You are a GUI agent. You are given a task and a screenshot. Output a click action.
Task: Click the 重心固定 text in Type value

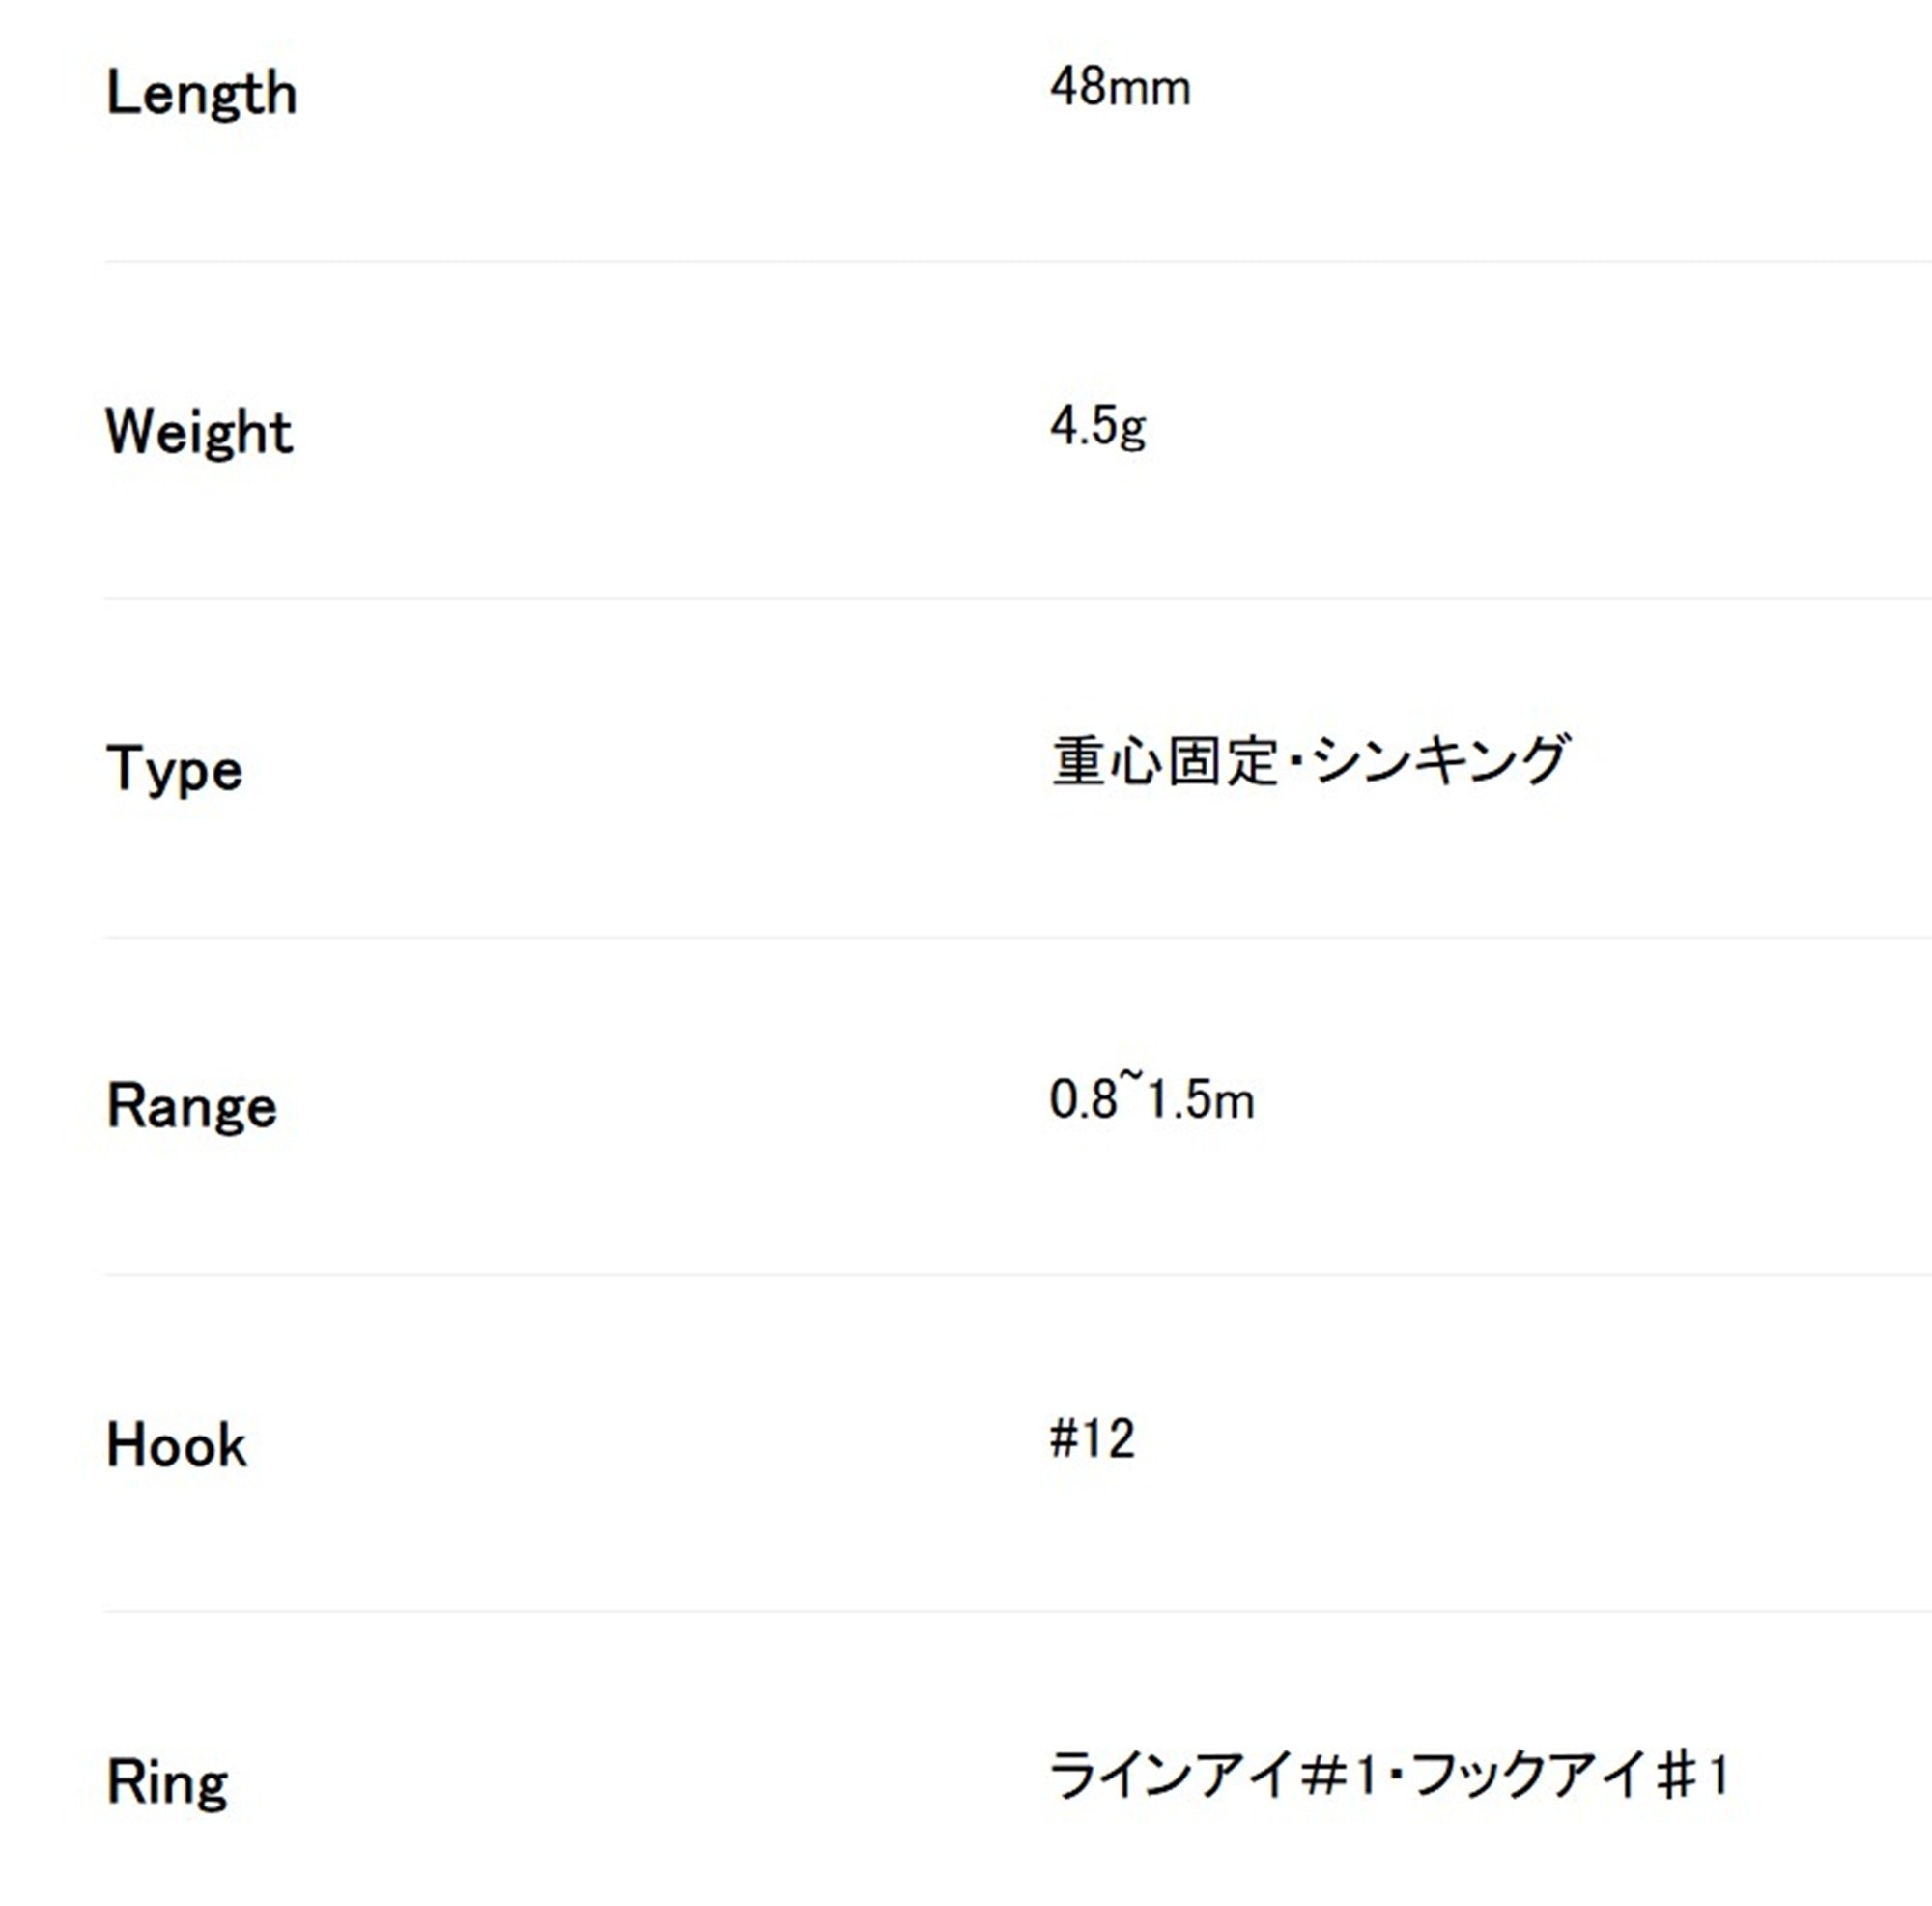(x=1165, y=762)
